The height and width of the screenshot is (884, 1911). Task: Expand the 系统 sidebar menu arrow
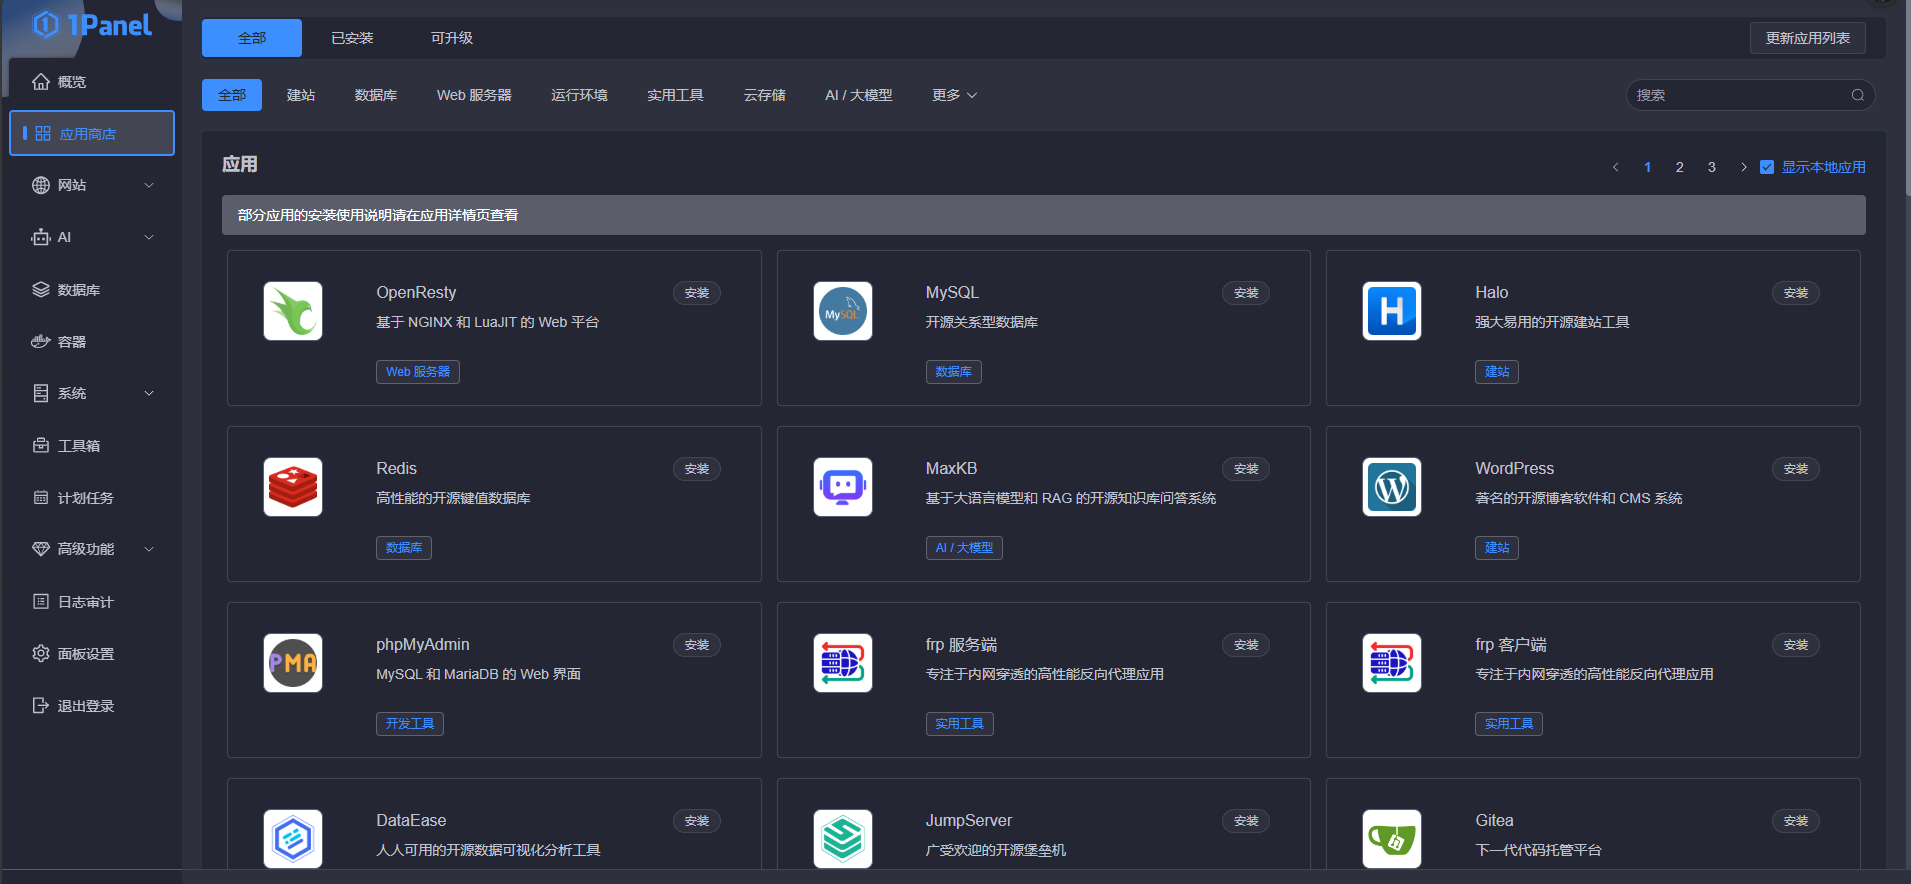click(149, 394)
